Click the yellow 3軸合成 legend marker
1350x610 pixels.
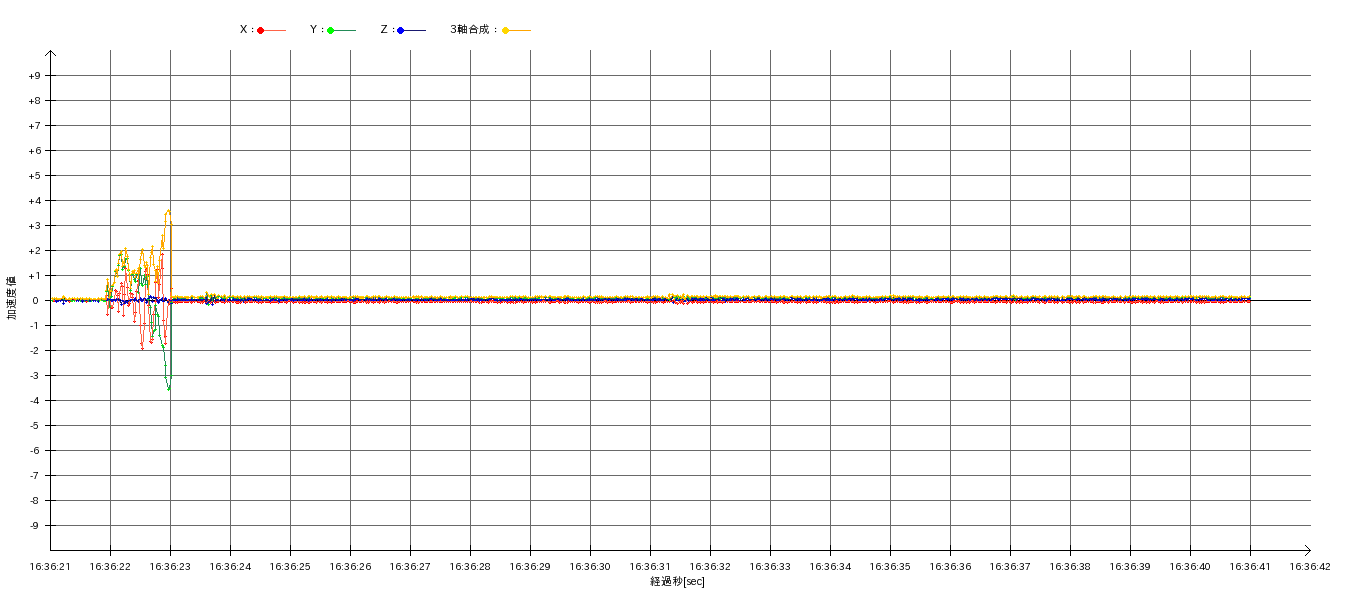pos(506,30)
